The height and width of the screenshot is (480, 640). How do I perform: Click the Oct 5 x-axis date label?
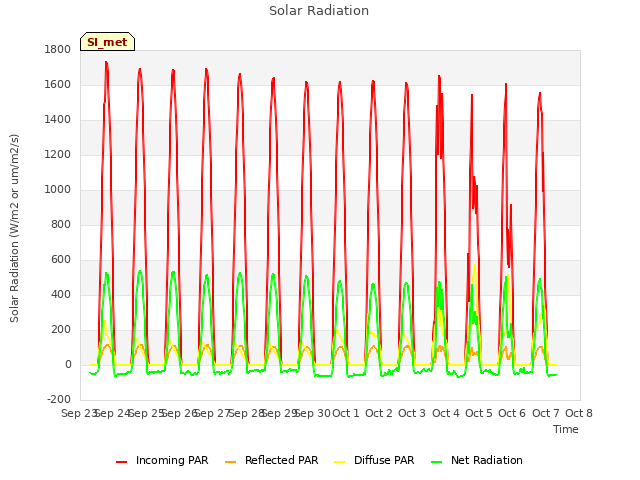479,413
